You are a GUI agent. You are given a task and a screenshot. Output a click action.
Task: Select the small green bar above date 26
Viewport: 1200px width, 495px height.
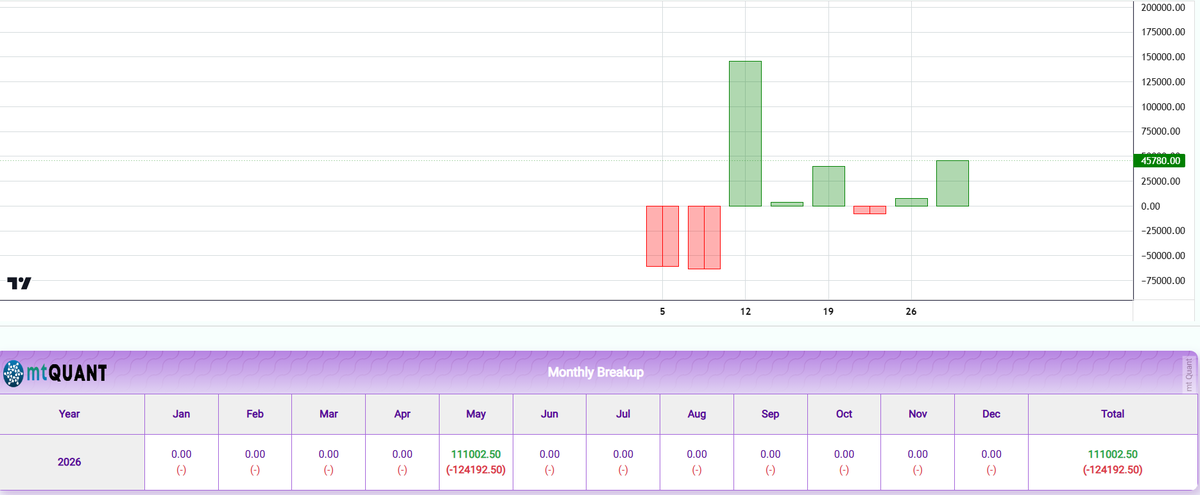pyautogui.click(x=911, y=202)
